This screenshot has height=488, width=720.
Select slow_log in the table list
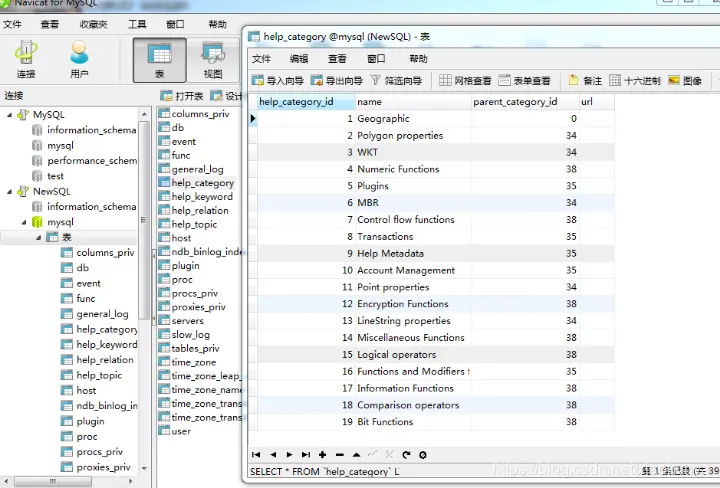point(184,335)
